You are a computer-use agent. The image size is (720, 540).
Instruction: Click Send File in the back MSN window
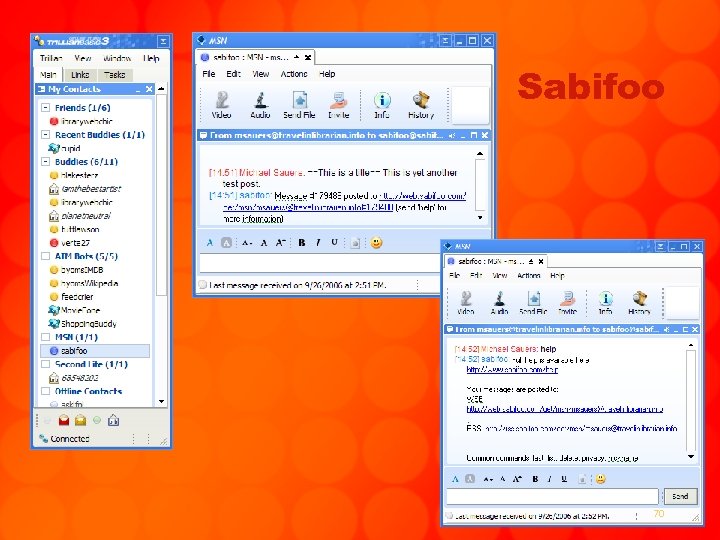[299, 105]
